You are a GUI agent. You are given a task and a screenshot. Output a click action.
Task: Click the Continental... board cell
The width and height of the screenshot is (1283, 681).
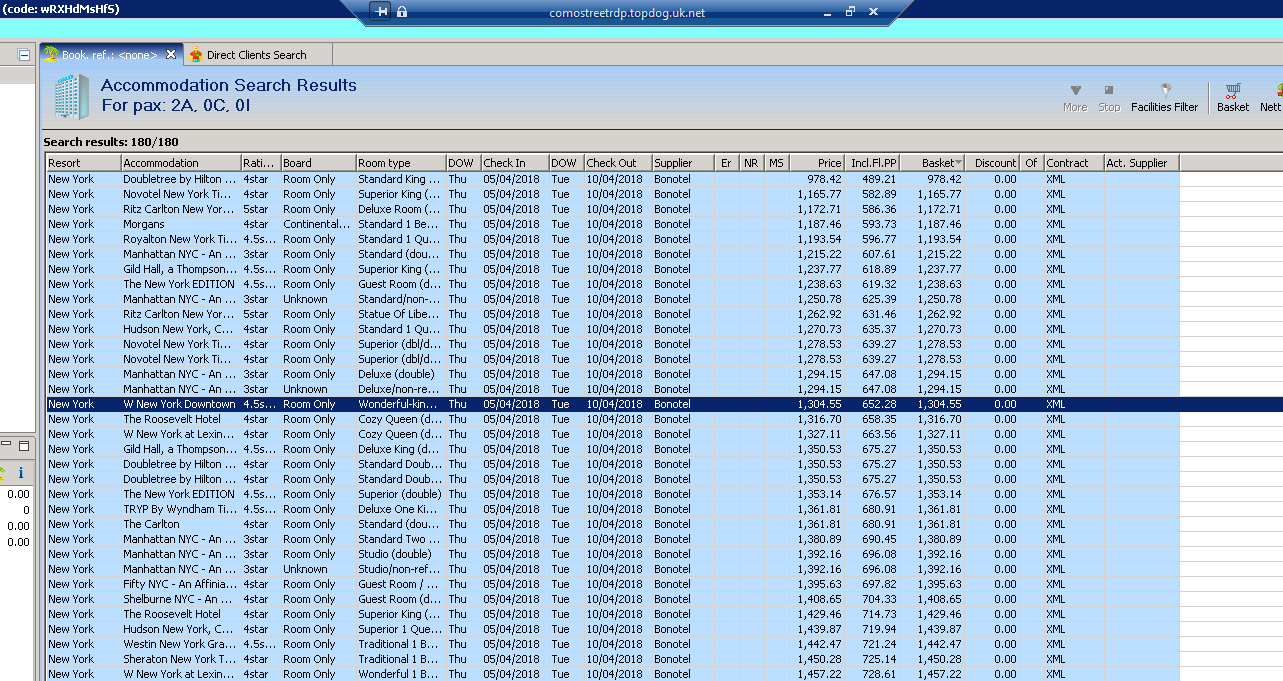318,224
